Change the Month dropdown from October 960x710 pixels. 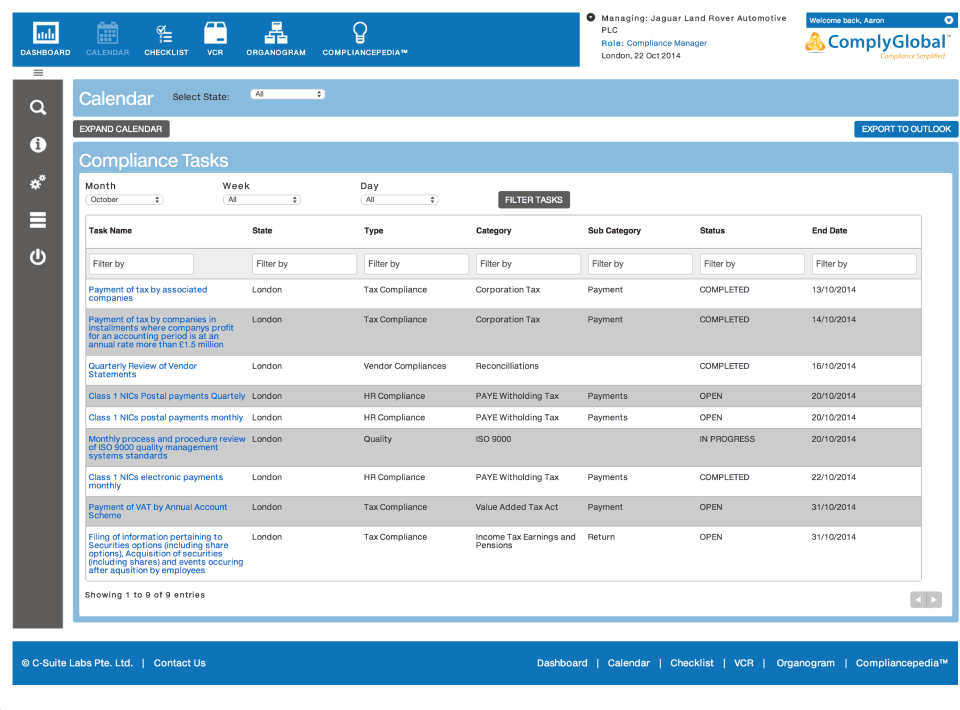pos(124,199)
